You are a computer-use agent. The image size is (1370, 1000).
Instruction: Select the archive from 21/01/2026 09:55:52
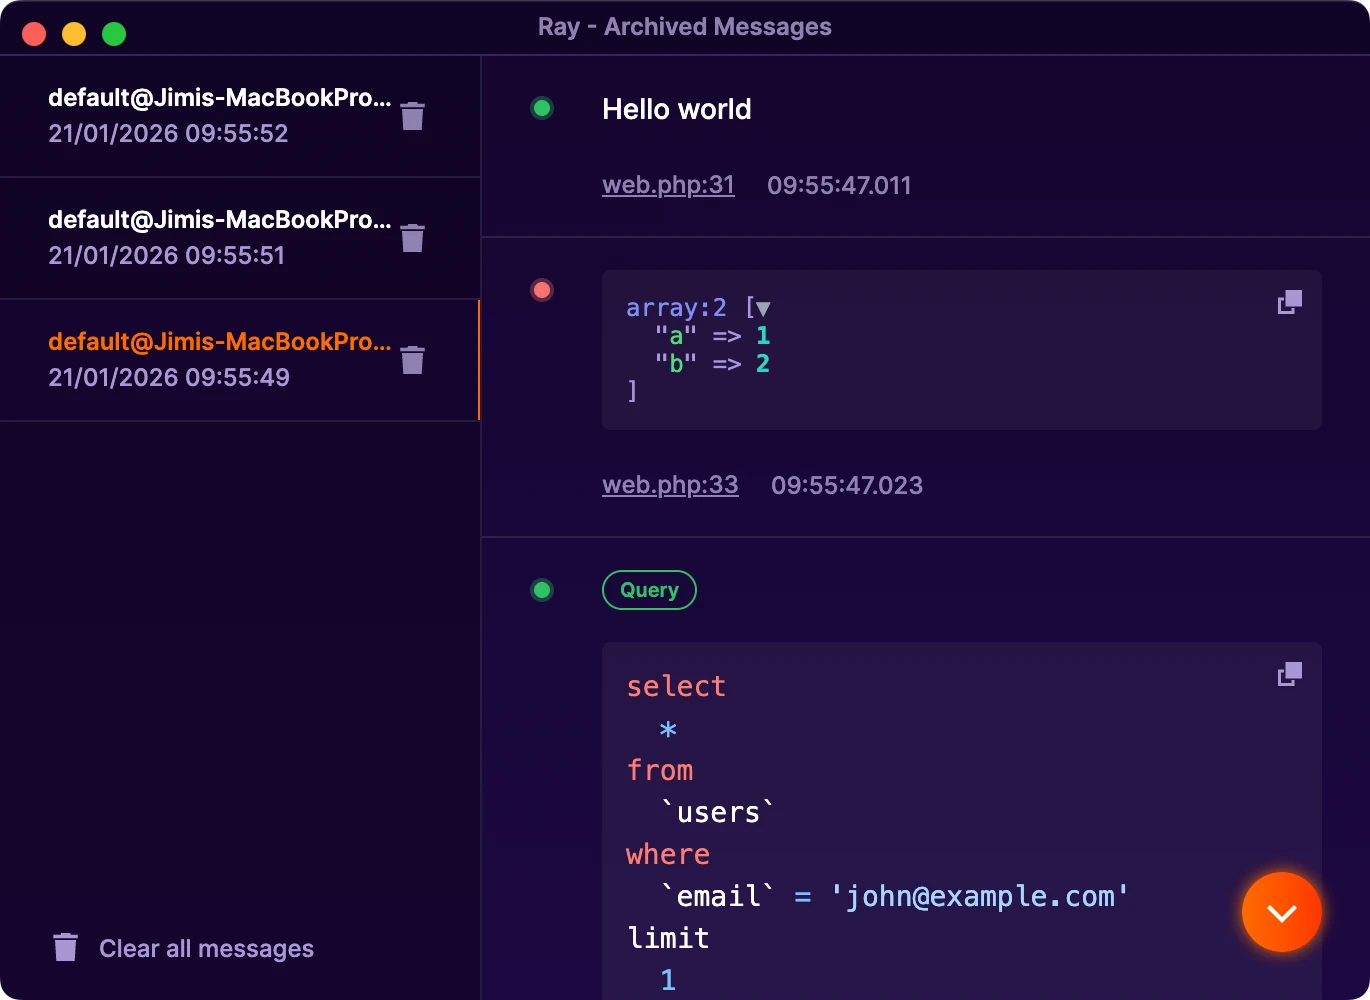coord(240,116)
